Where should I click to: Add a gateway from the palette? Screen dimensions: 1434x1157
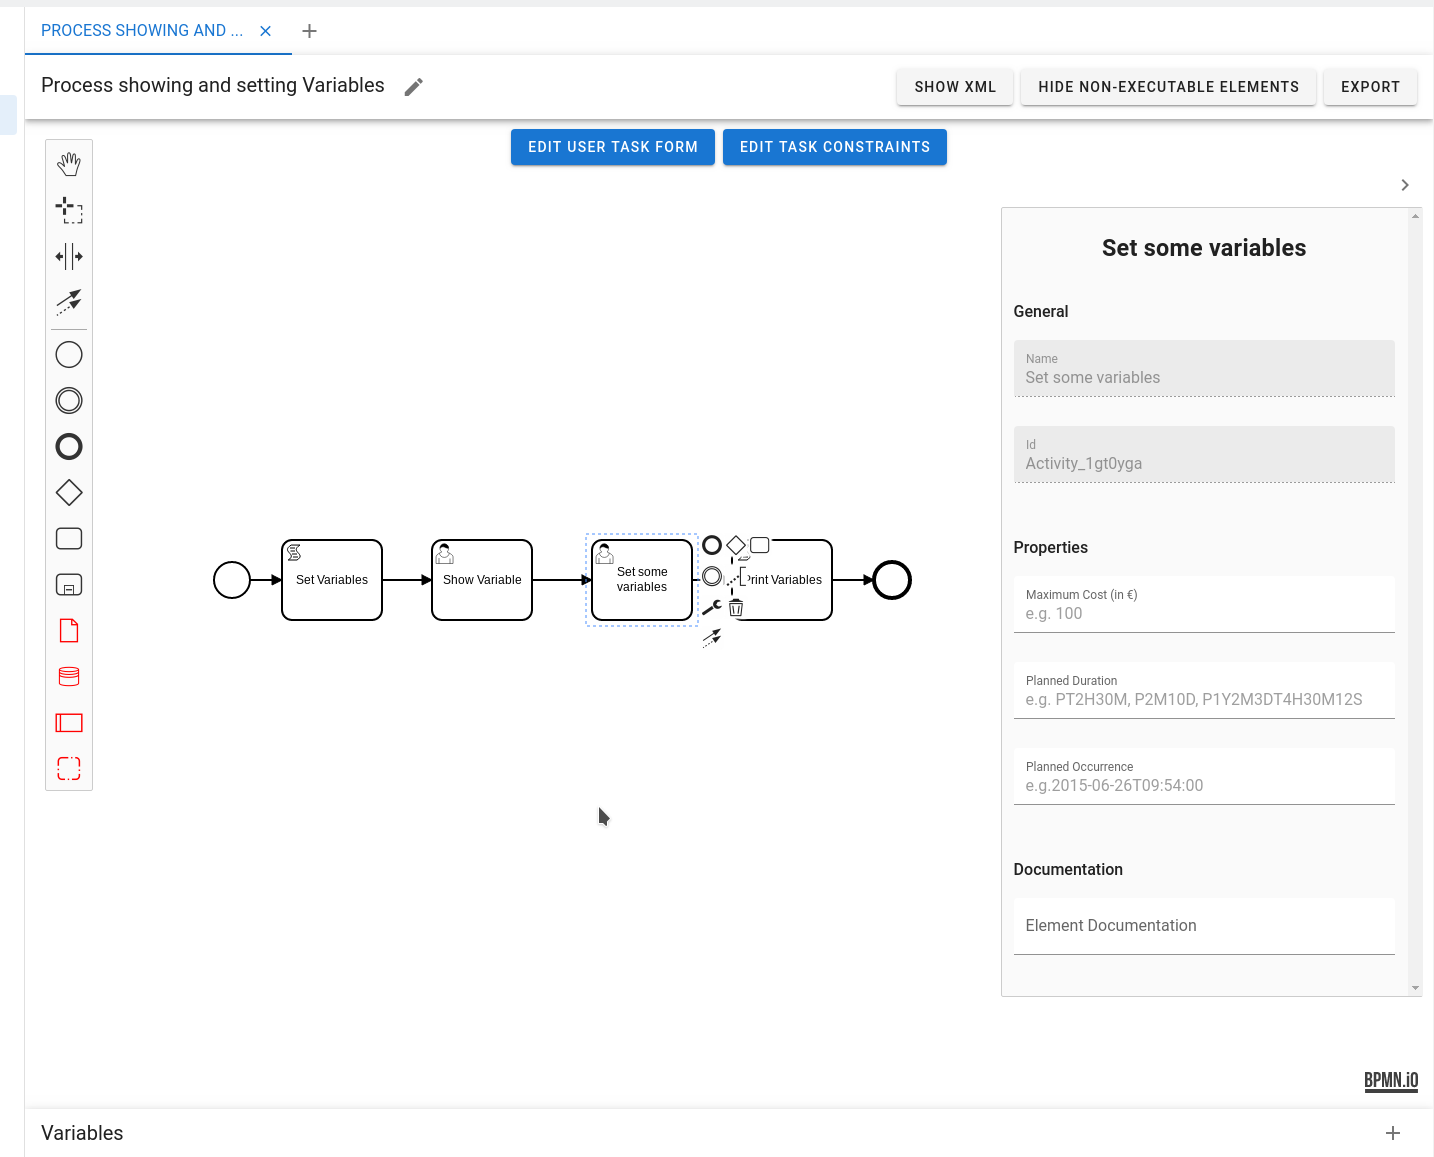(x=69, y=493)
